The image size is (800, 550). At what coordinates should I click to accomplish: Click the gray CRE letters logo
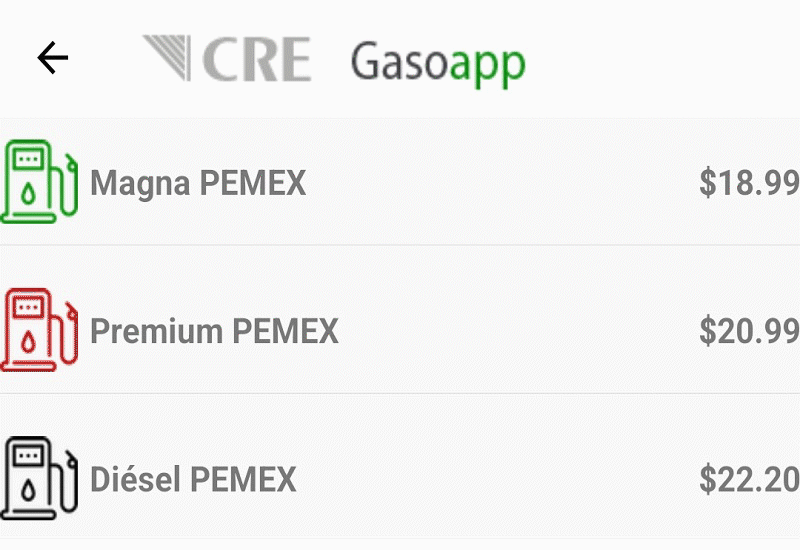(256, 59)
